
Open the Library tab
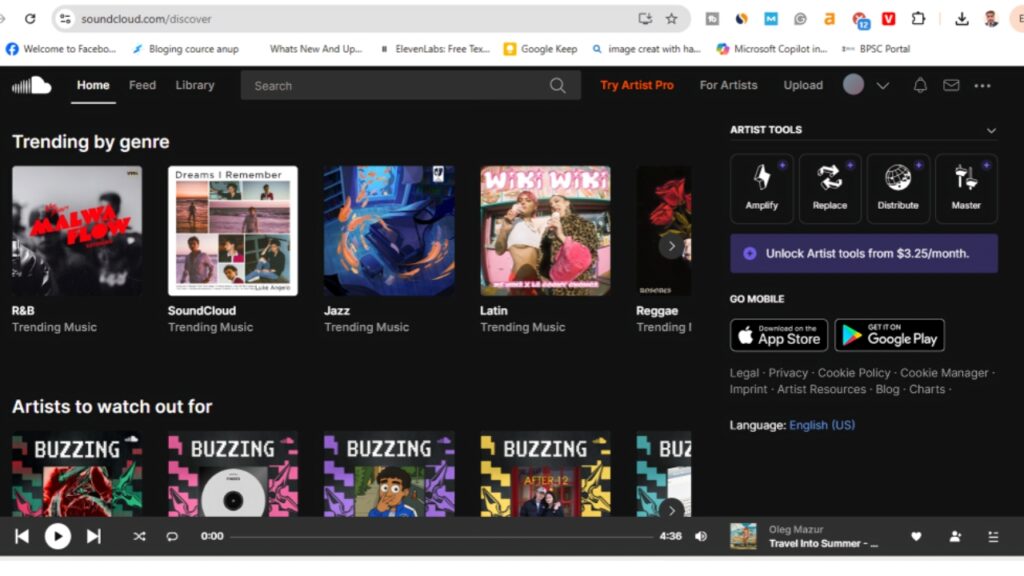[x=195, y=85]
